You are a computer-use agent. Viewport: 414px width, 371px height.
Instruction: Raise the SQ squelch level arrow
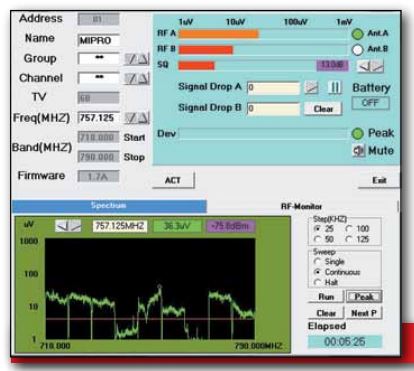coord(377,66)
